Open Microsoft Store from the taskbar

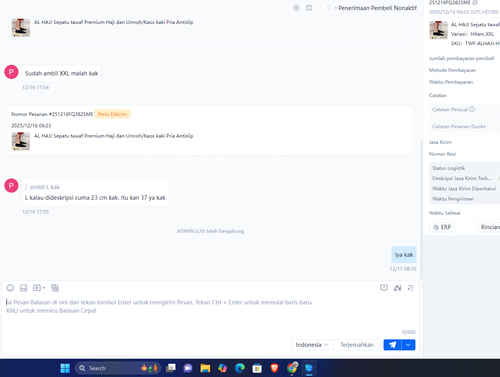tap(257, 368)
